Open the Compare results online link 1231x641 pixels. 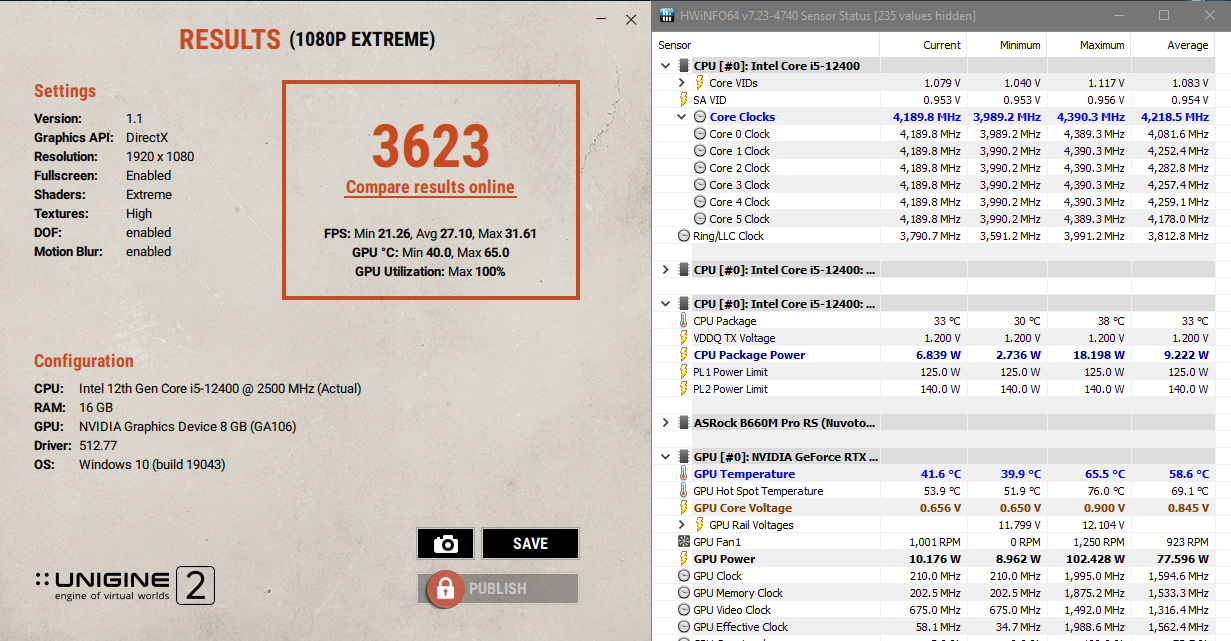click(x=430, y=187)
